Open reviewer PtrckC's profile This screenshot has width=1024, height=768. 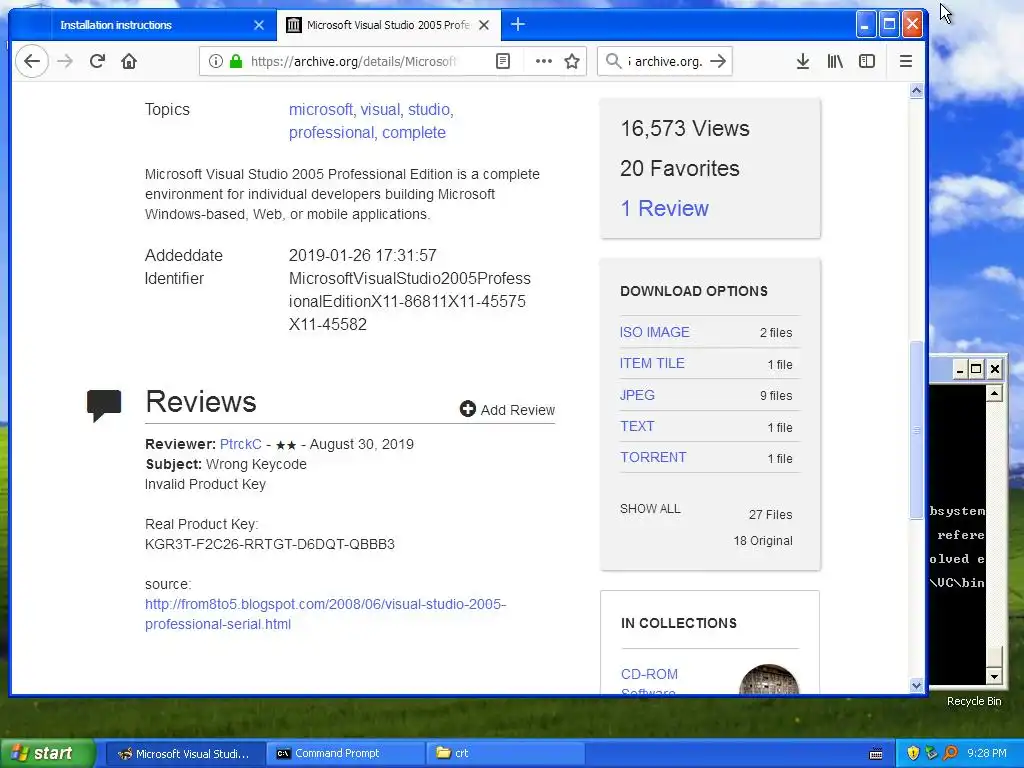[x=240, y=444]
